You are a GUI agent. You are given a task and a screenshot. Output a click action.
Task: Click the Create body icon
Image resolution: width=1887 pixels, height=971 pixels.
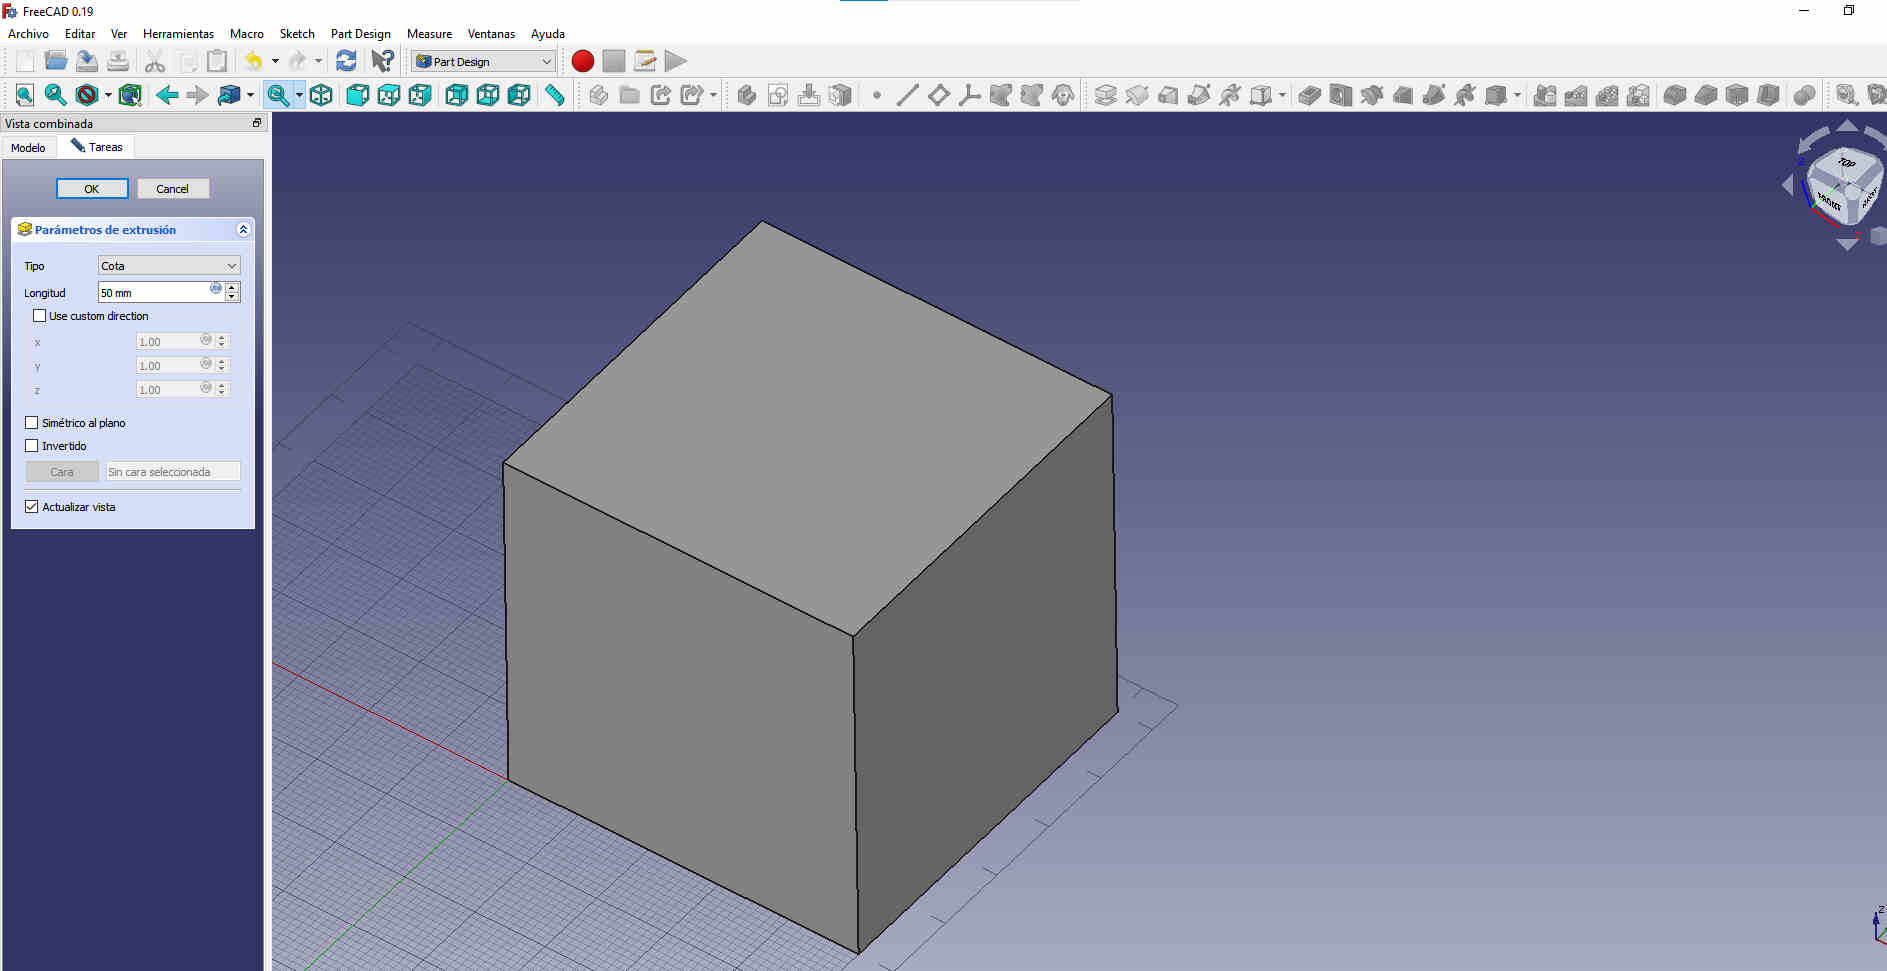click(x=746, y=95)
